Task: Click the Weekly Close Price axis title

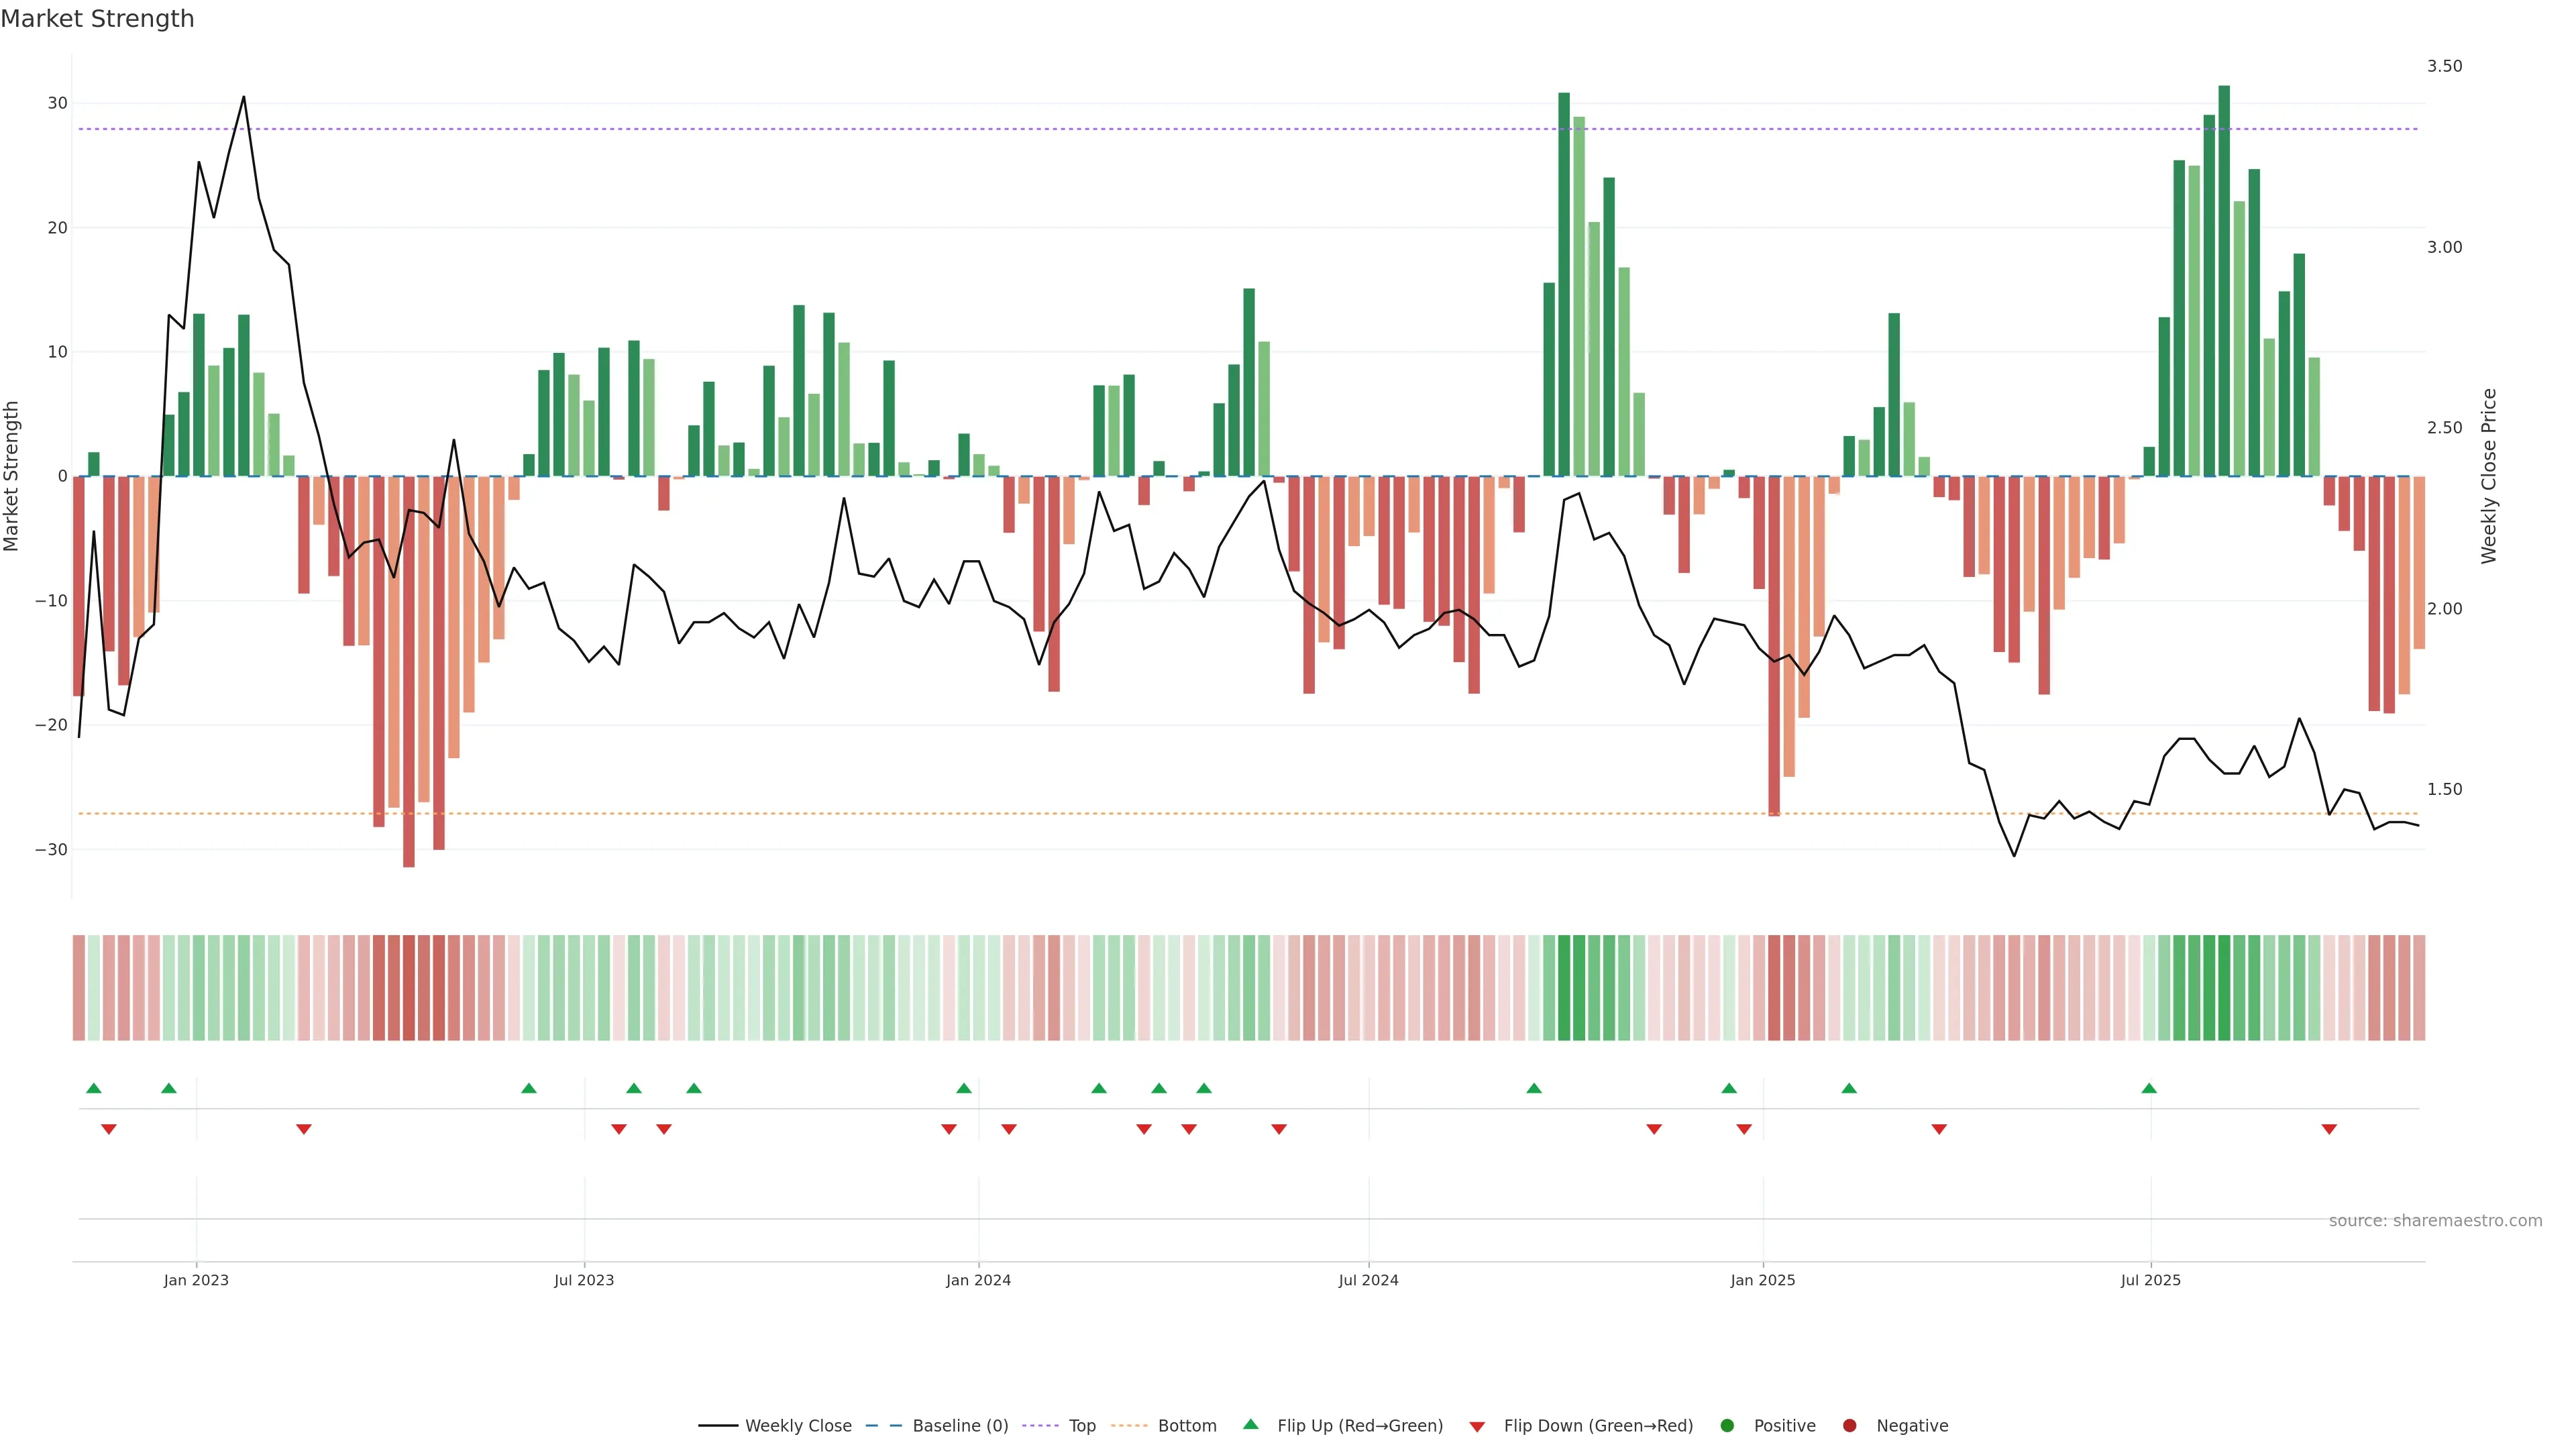Action: [2489, 476]
